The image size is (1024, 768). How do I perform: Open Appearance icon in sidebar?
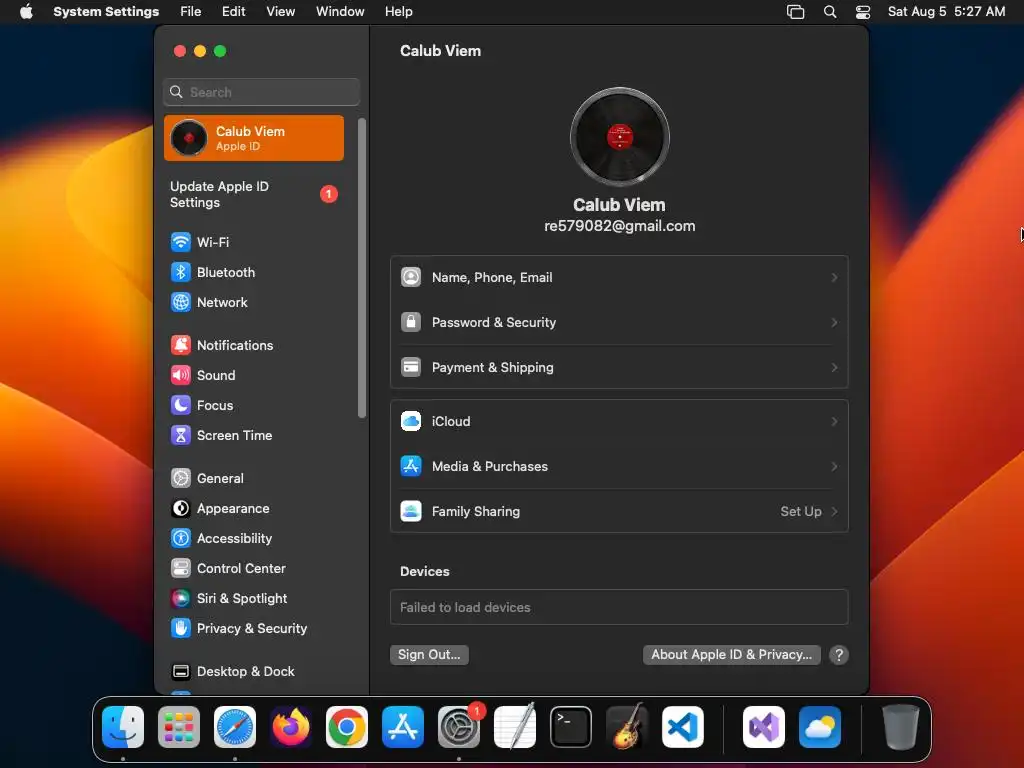180,508
